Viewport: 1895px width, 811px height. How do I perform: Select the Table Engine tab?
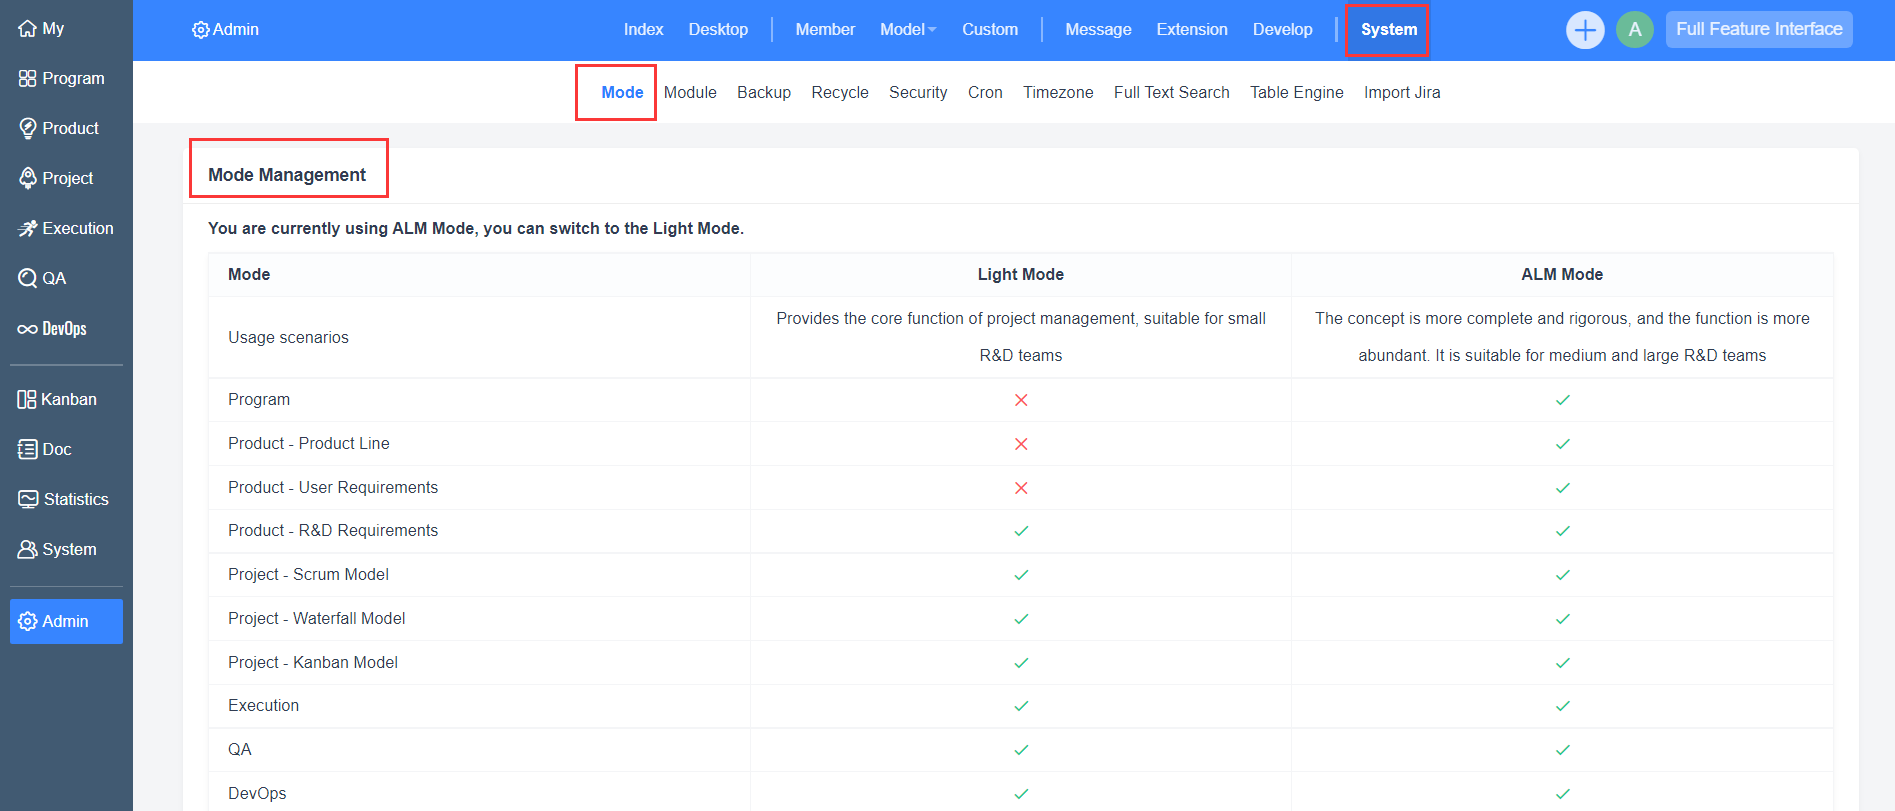pos(1296,93)
